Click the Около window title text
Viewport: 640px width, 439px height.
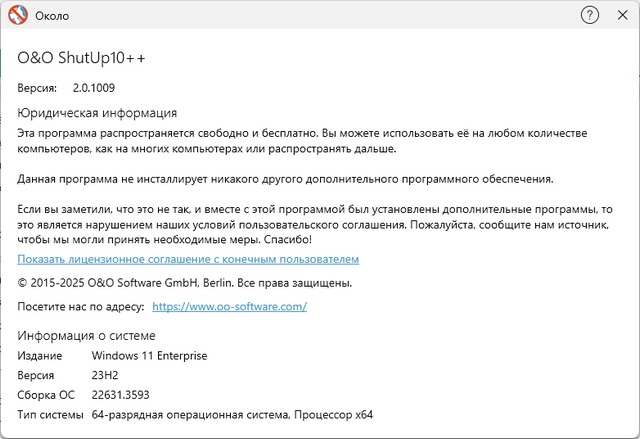[52, 17]
